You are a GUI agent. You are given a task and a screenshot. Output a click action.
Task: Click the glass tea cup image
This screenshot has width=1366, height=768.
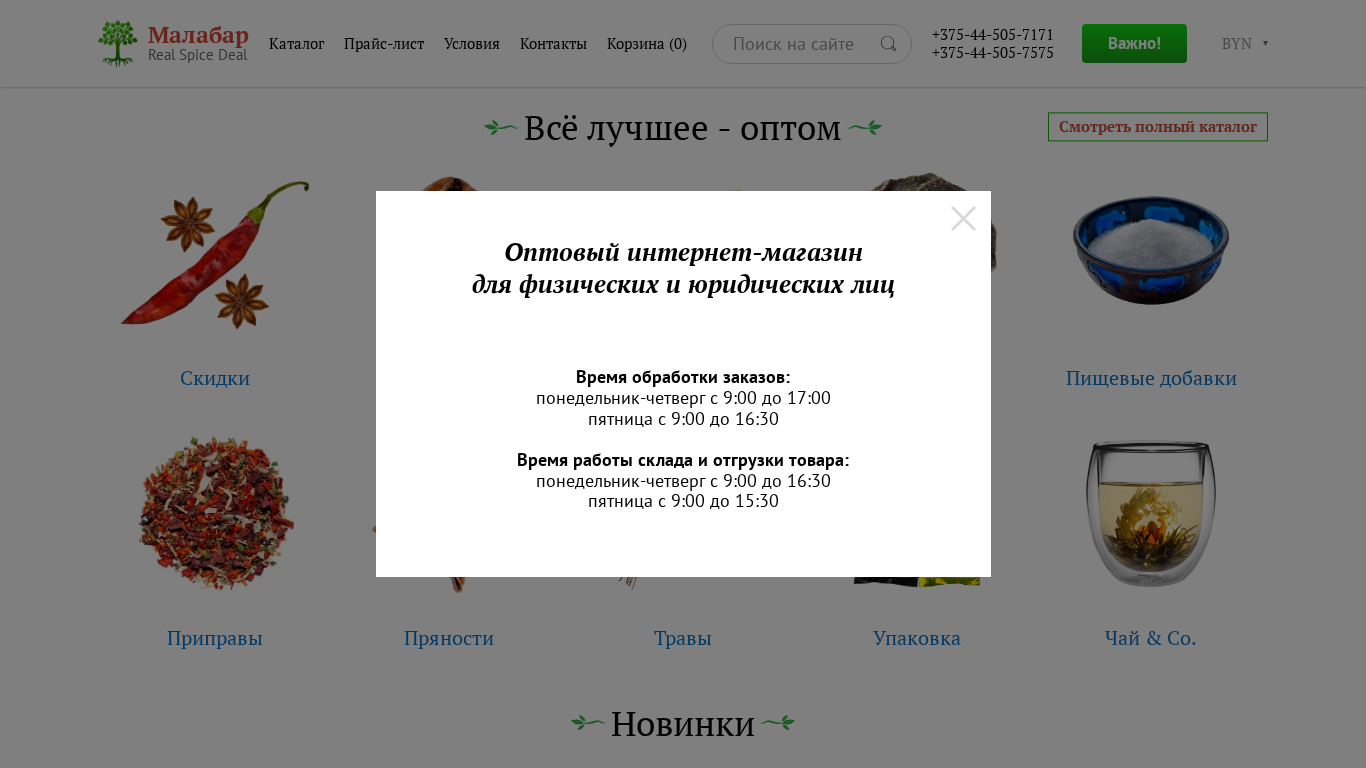(x=1151, y=514)
